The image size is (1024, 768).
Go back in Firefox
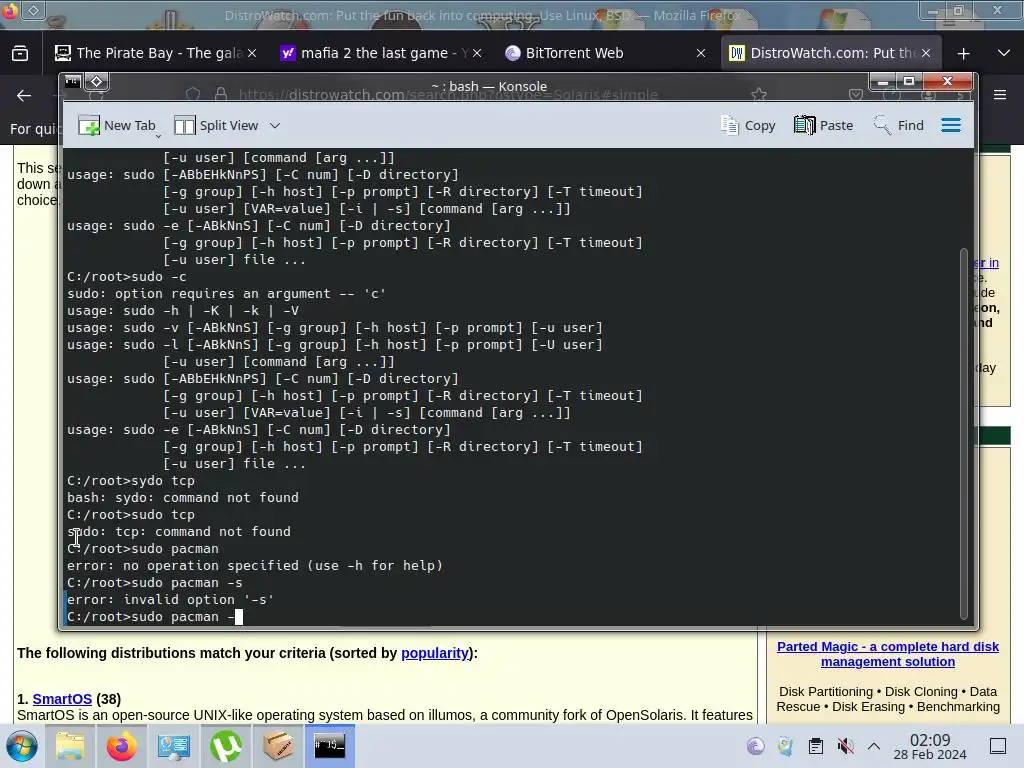(24, 96)
